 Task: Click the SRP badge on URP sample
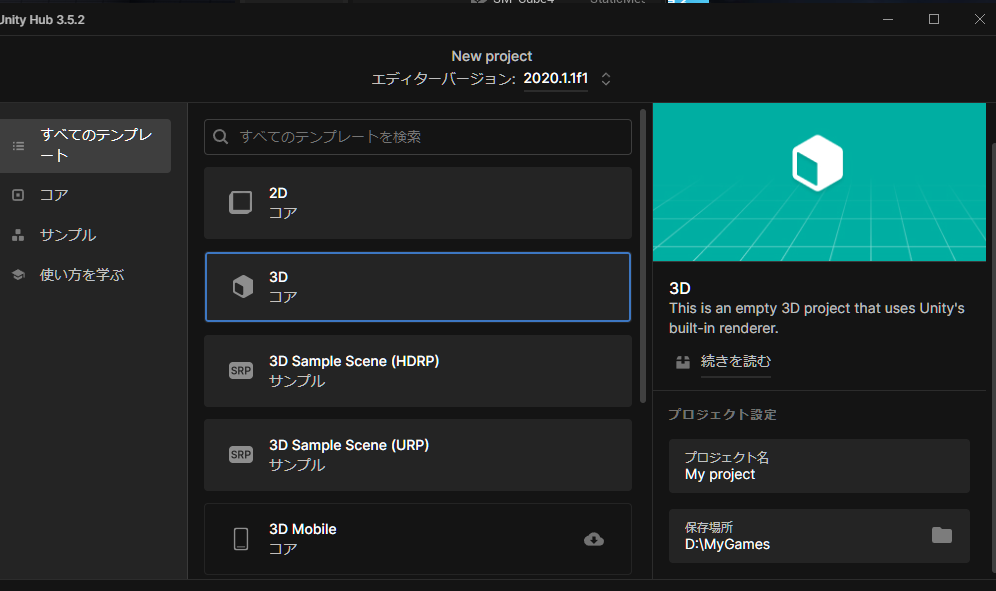[241, 455]
